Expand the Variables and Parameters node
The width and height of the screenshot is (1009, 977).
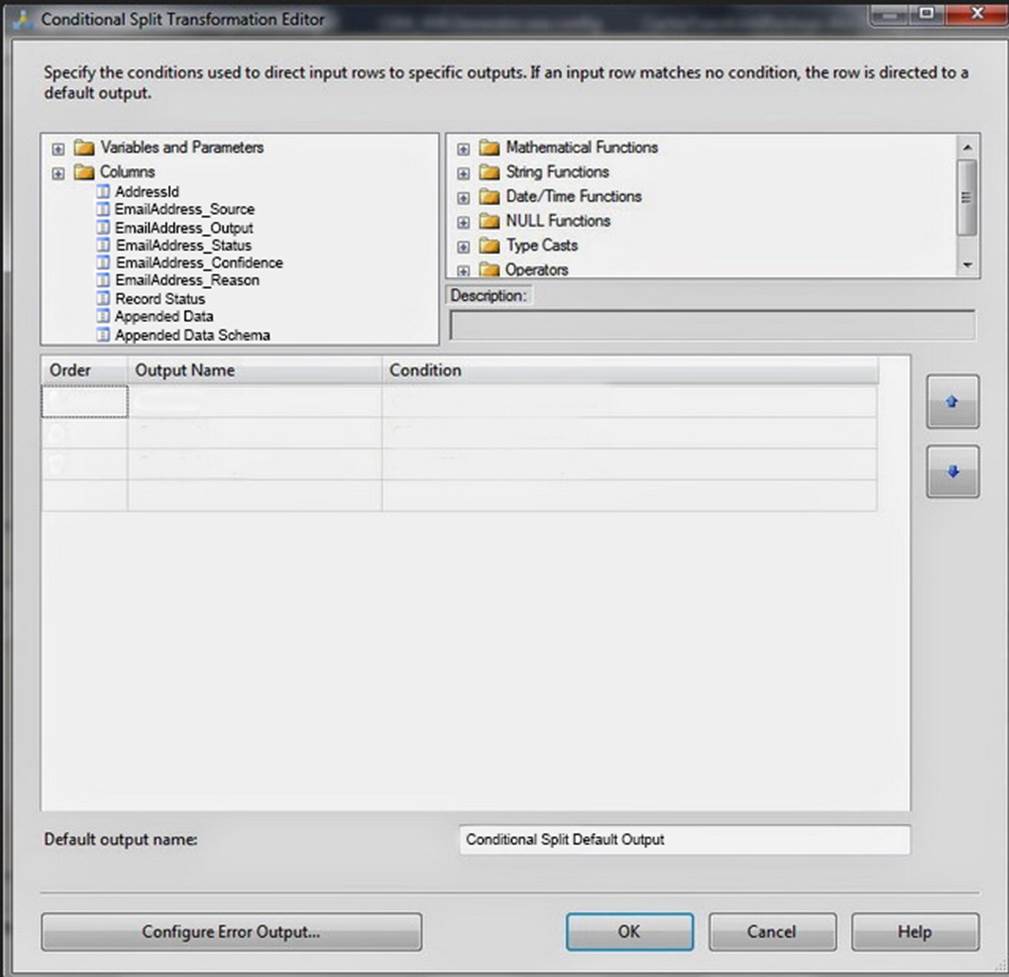(59, 148)
